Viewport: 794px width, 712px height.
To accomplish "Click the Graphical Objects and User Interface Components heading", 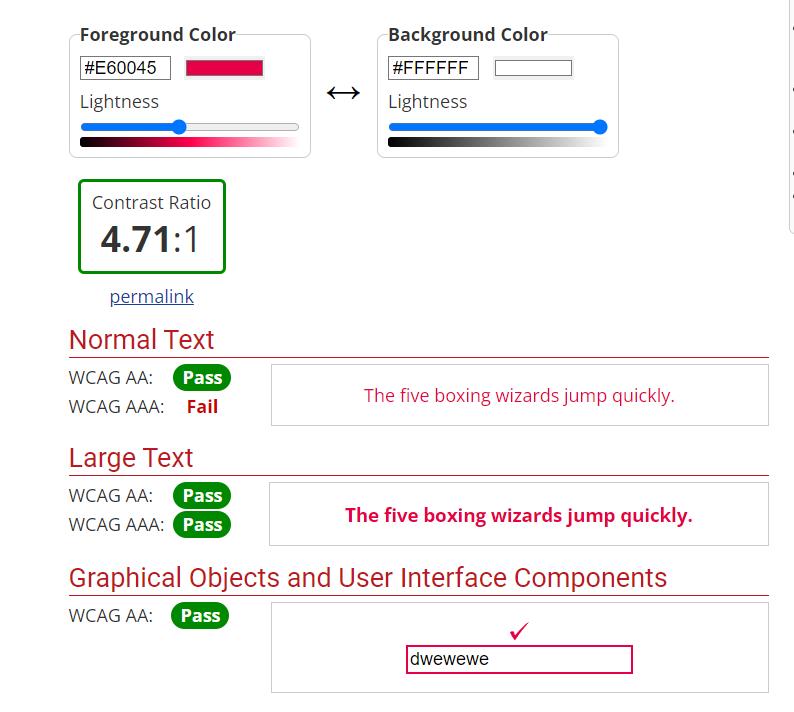I will click(368, 578).
